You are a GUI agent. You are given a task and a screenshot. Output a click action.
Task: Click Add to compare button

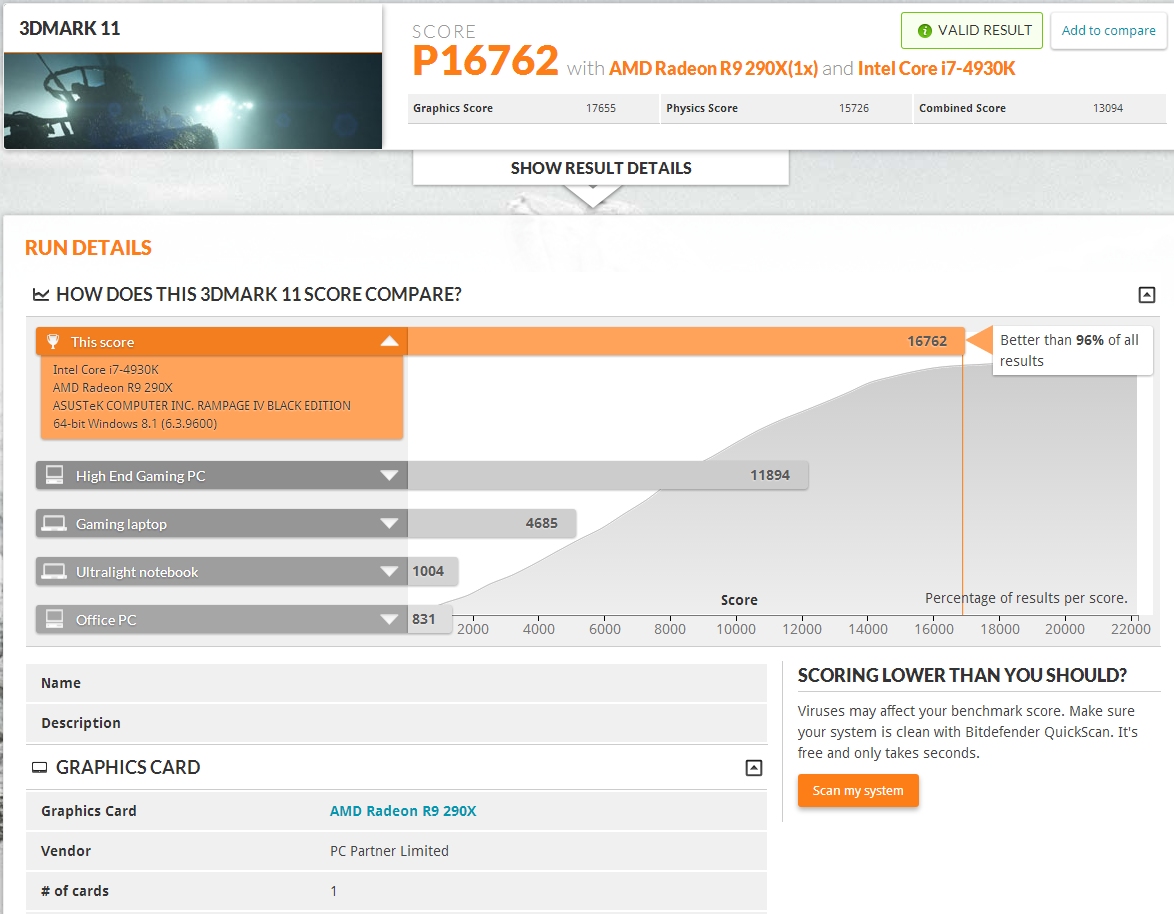pos(1108,31)
